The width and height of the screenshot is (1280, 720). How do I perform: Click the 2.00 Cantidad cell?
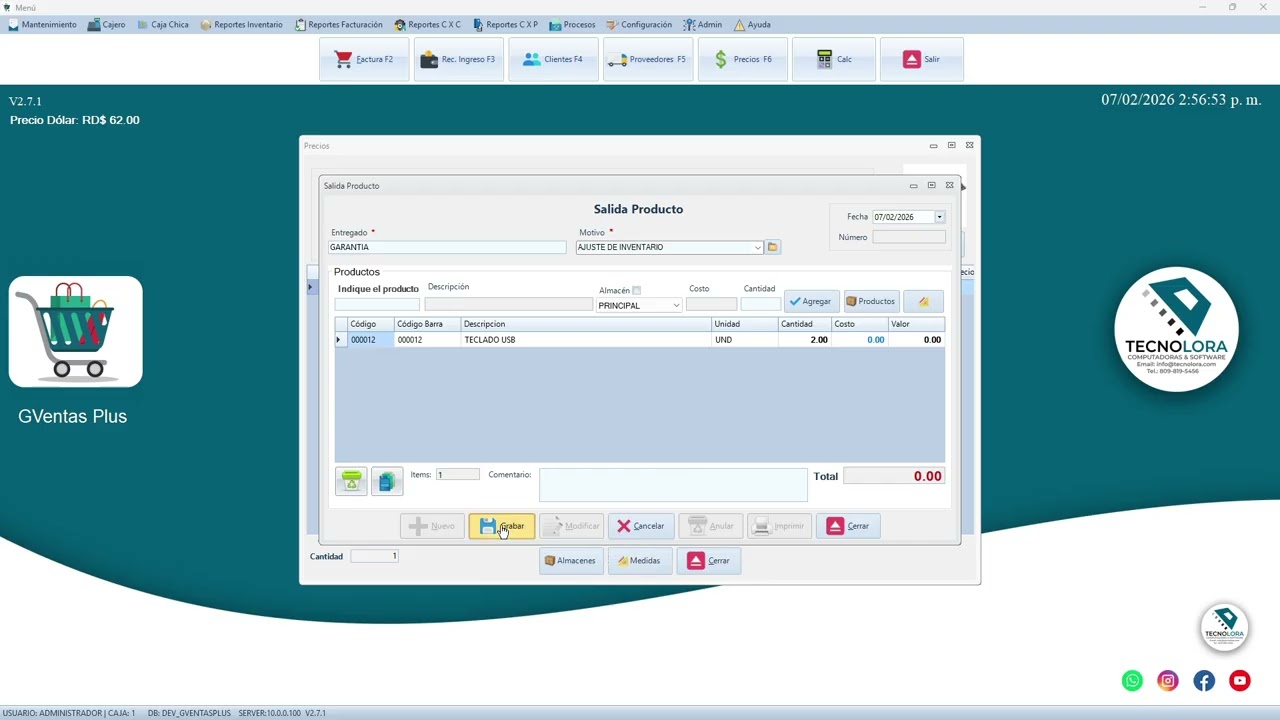[804, 340]
